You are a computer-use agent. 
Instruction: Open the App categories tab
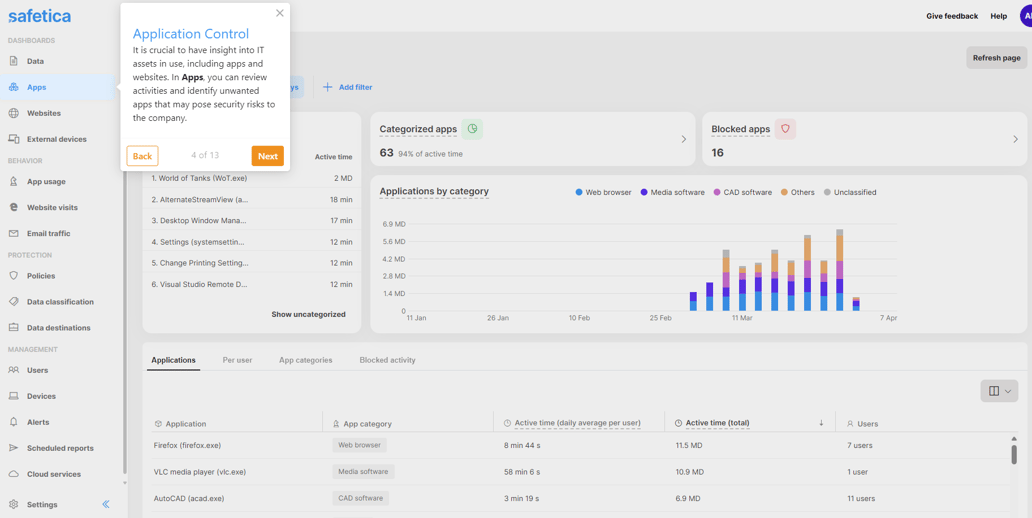click(x=305, y=360)
